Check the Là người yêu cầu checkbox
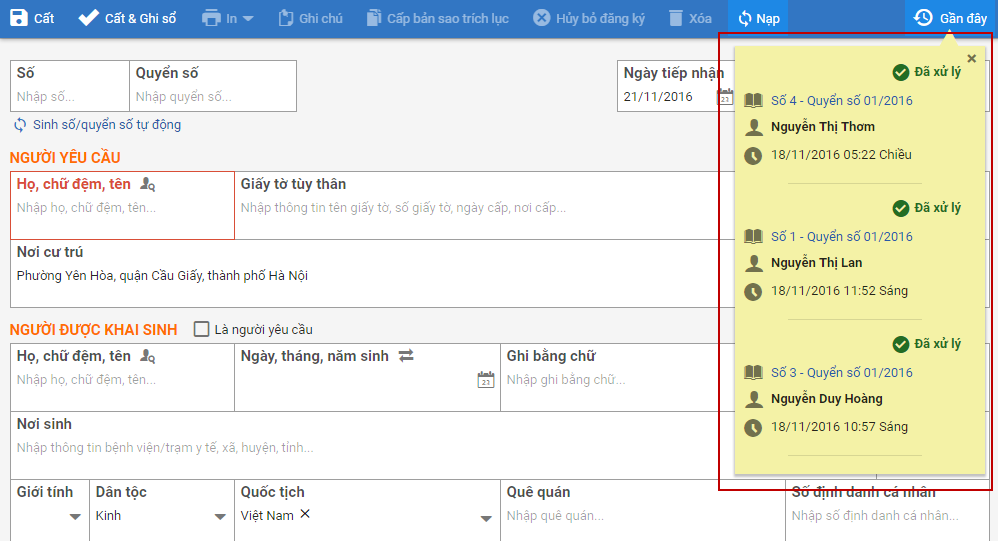The height and width of the screenshot is (541, 998). pyautogui.click(x=202, y=329)
